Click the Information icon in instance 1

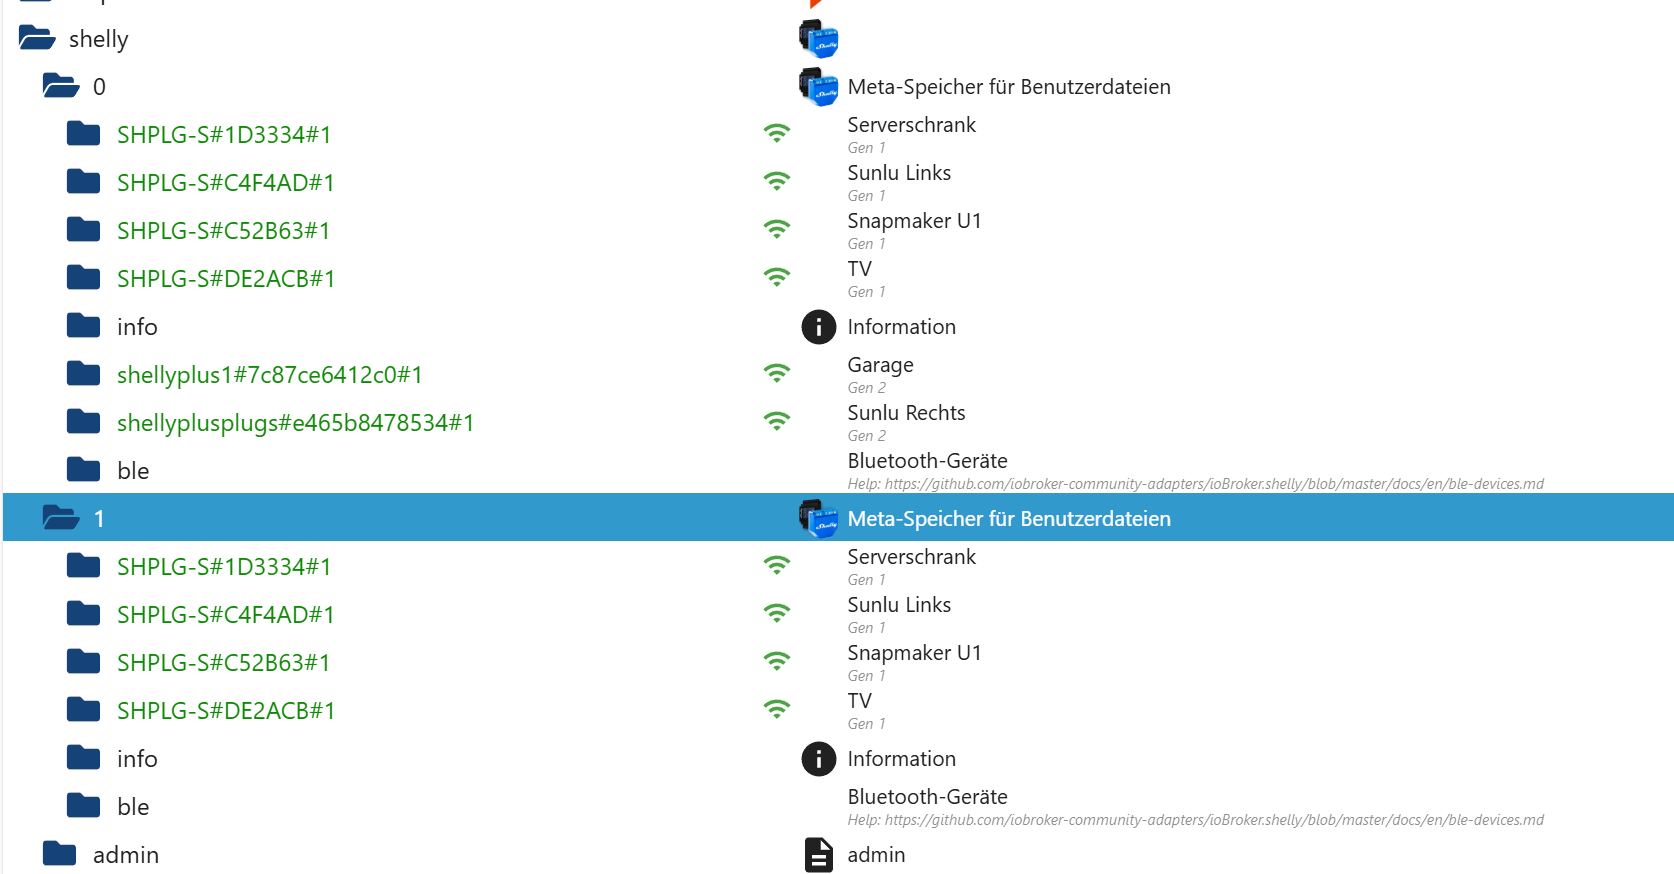[818, 759]
